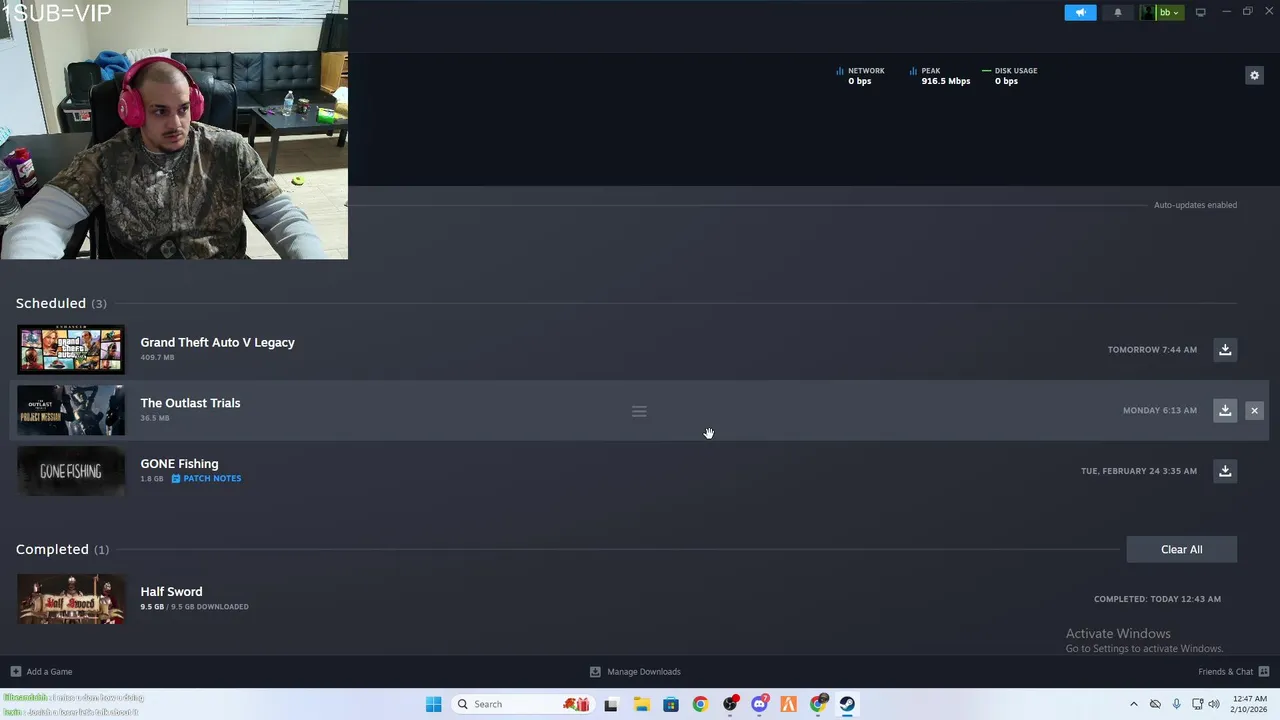Select Grand Theft Auto V Legacy title
The image size is (1280, 720).
point(217,342)
